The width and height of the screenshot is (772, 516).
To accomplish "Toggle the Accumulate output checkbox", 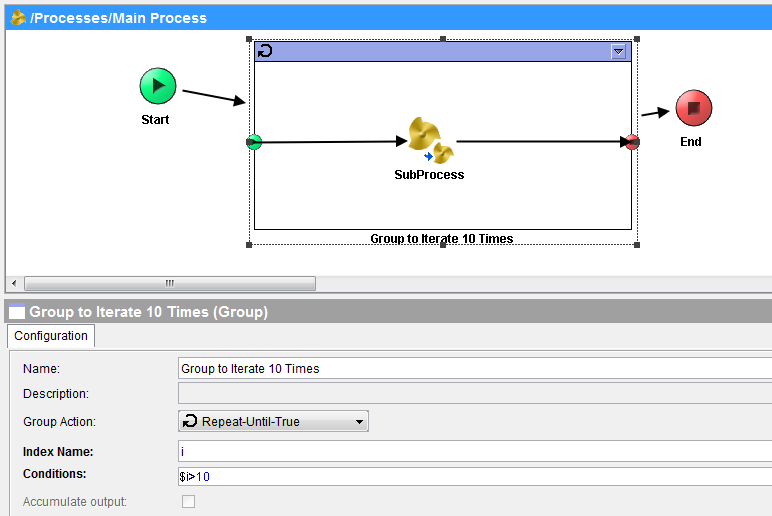I will [x=189, y=501].
